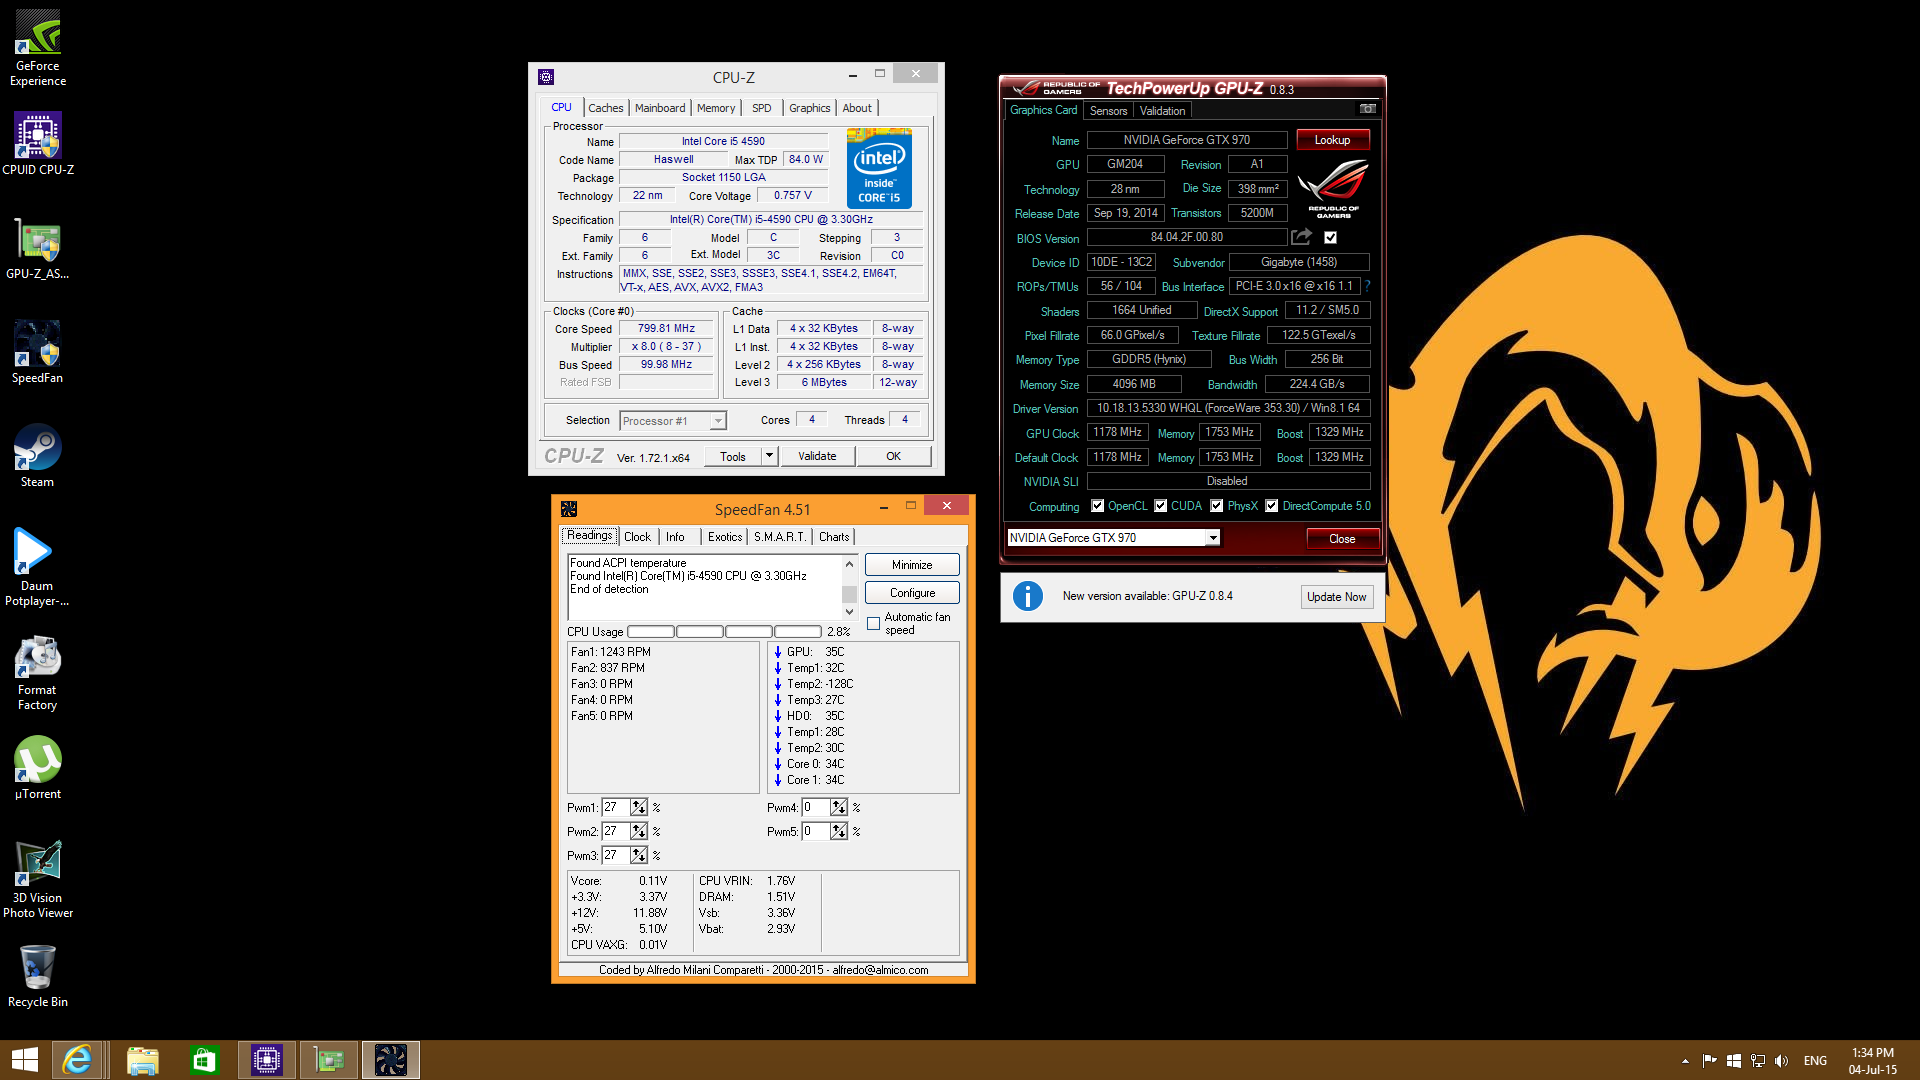Click the Pwm1 speed stepper arrows
The height and width of the screenshot is (1080, 1920).
(x=638, y=807)
